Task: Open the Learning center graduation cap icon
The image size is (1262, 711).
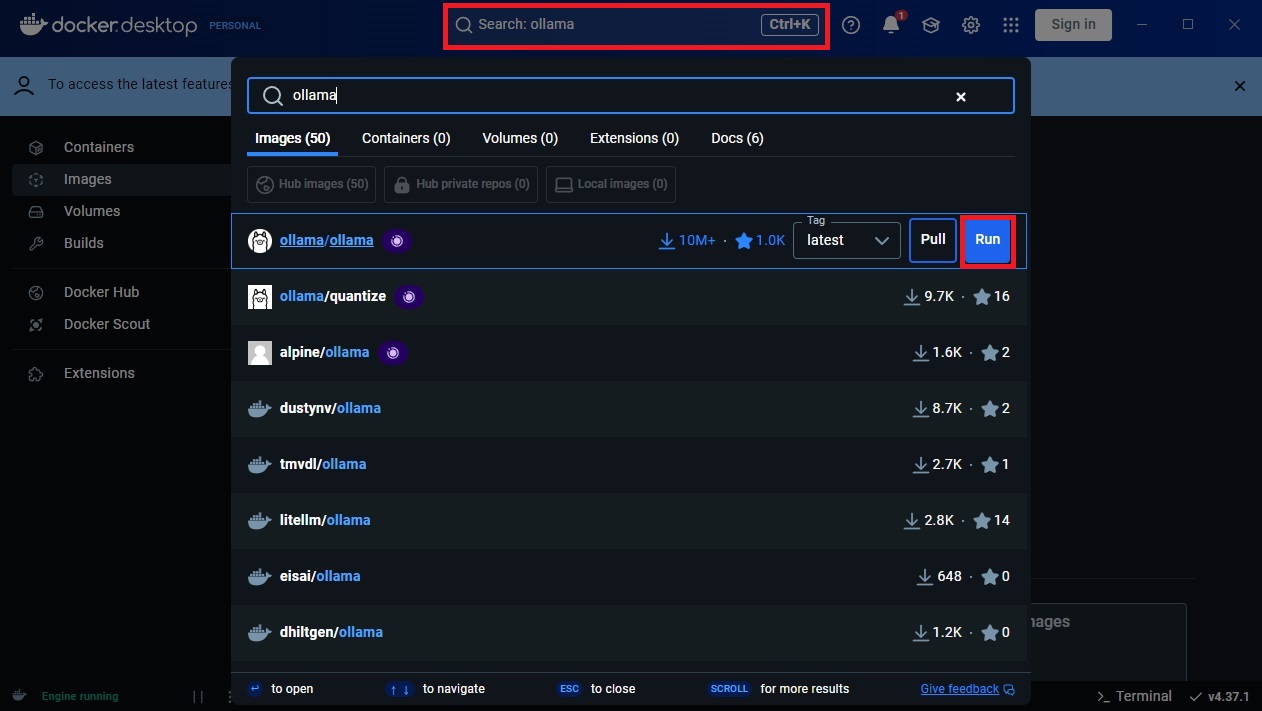Action: pyautogui.click(x=931, y=25)
